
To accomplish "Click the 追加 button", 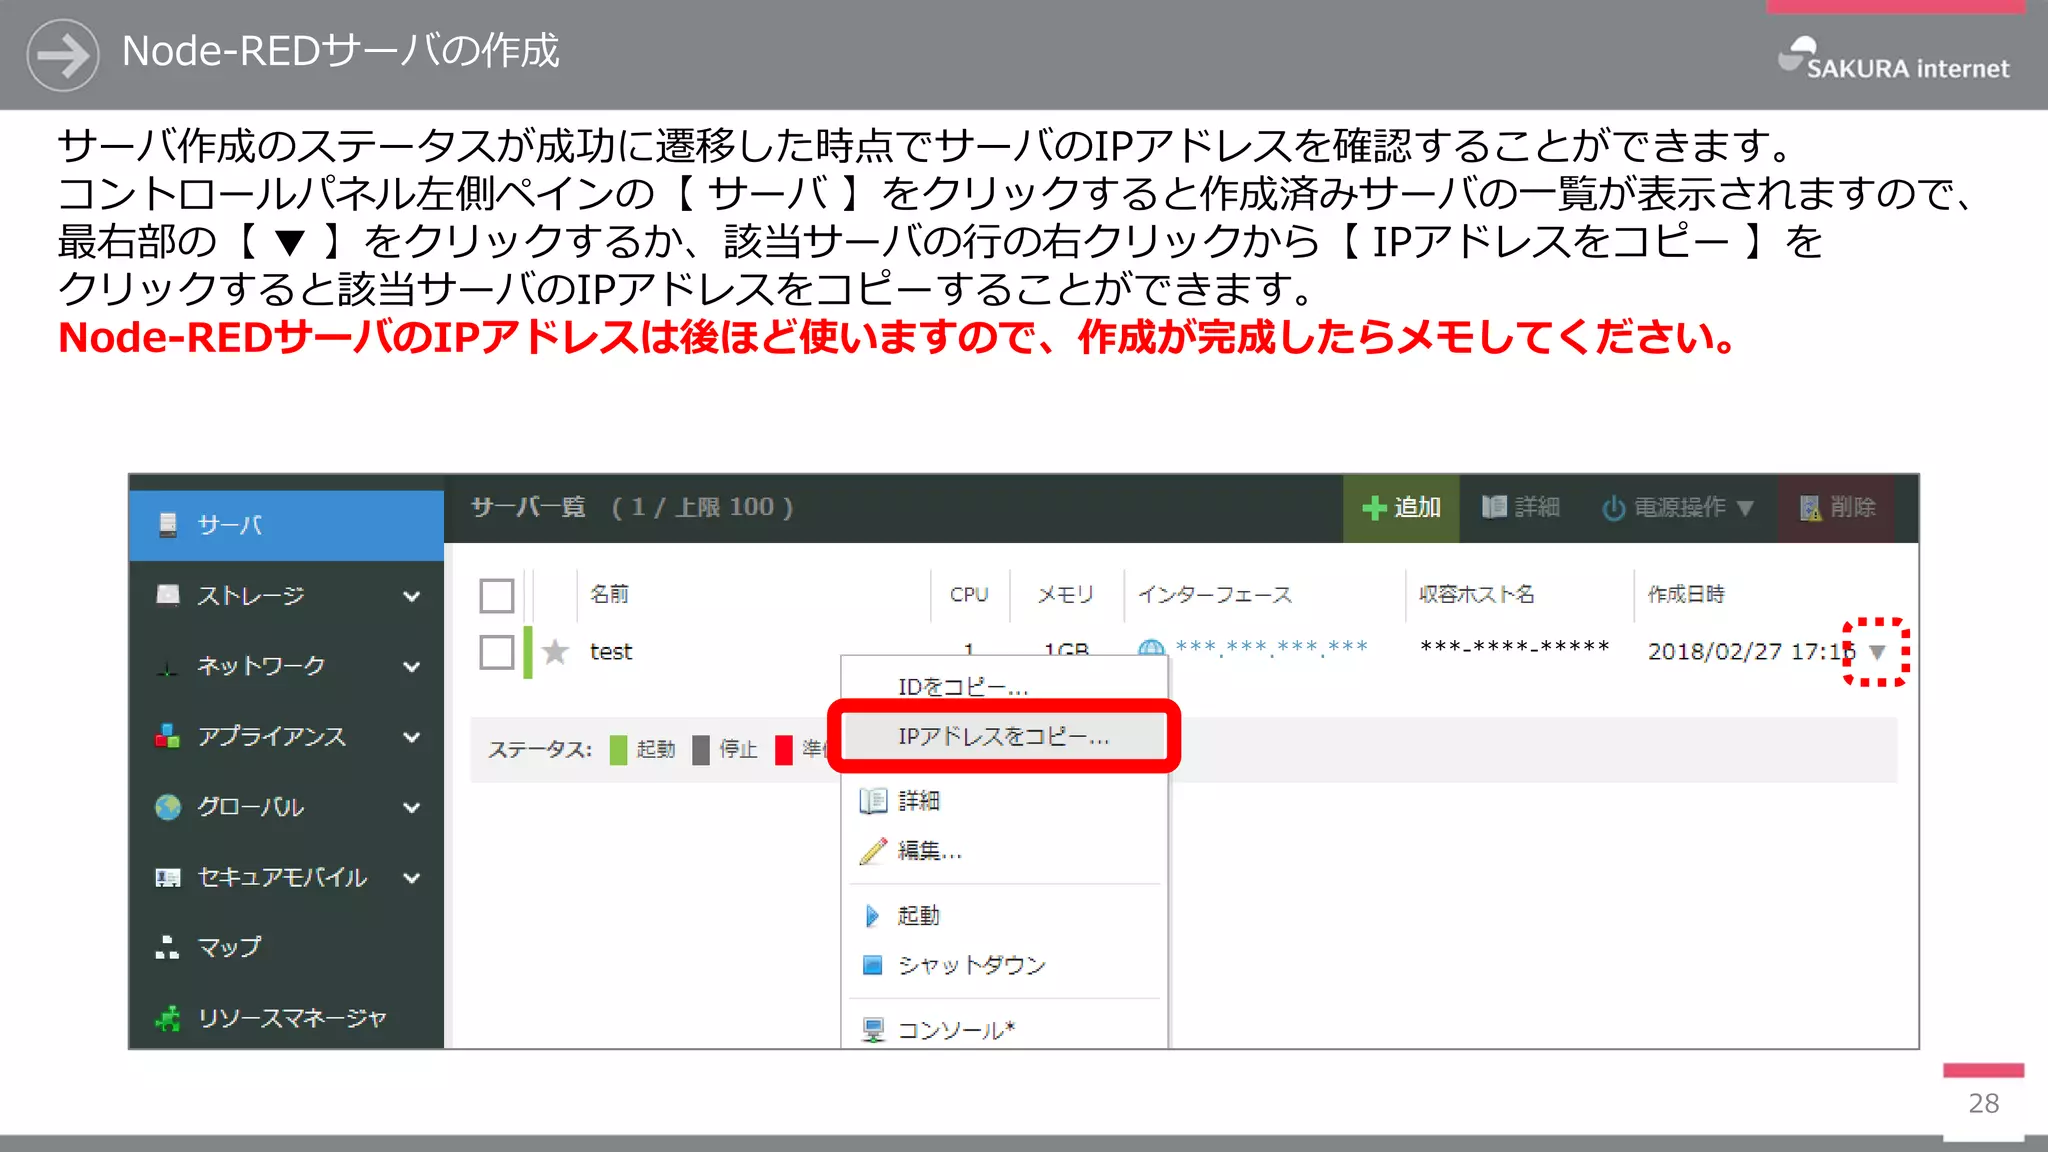I will point(1401,508).
